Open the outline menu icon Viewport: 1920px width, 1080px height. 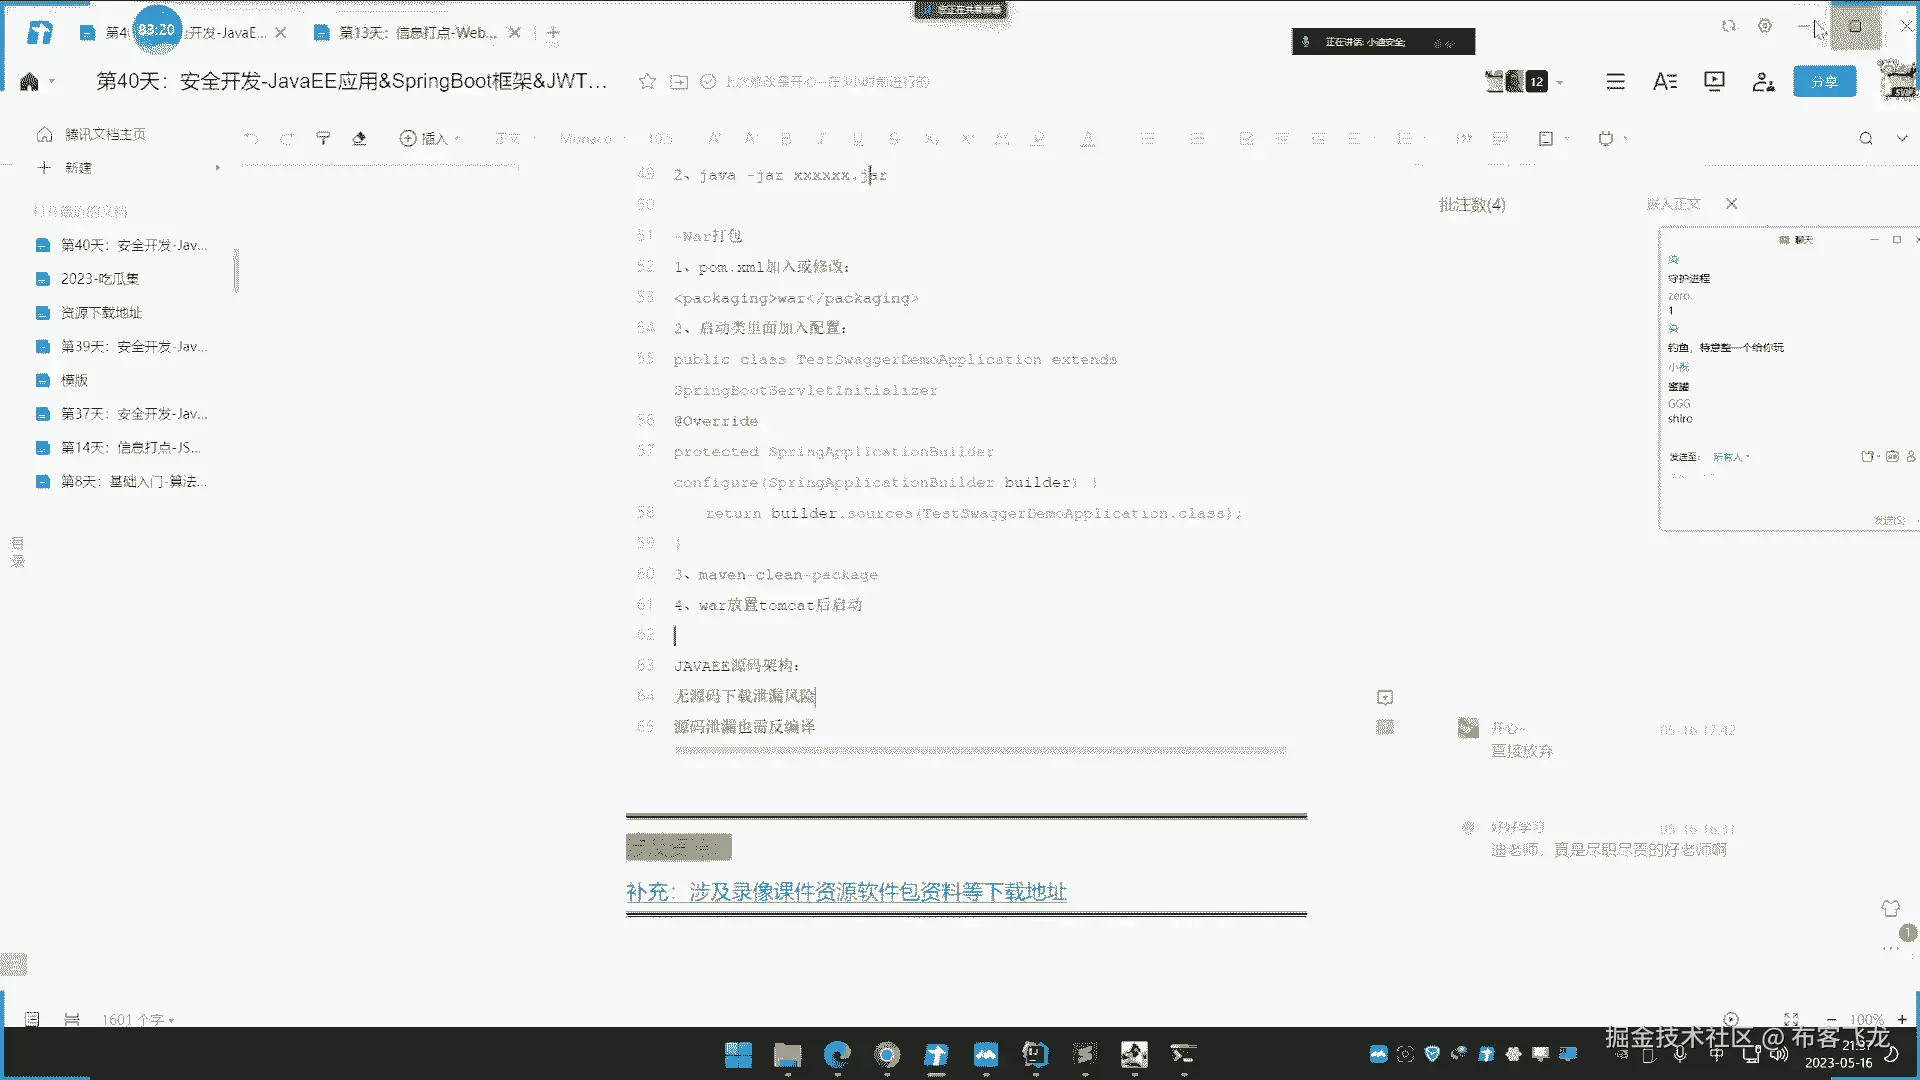click(1615, 82)
